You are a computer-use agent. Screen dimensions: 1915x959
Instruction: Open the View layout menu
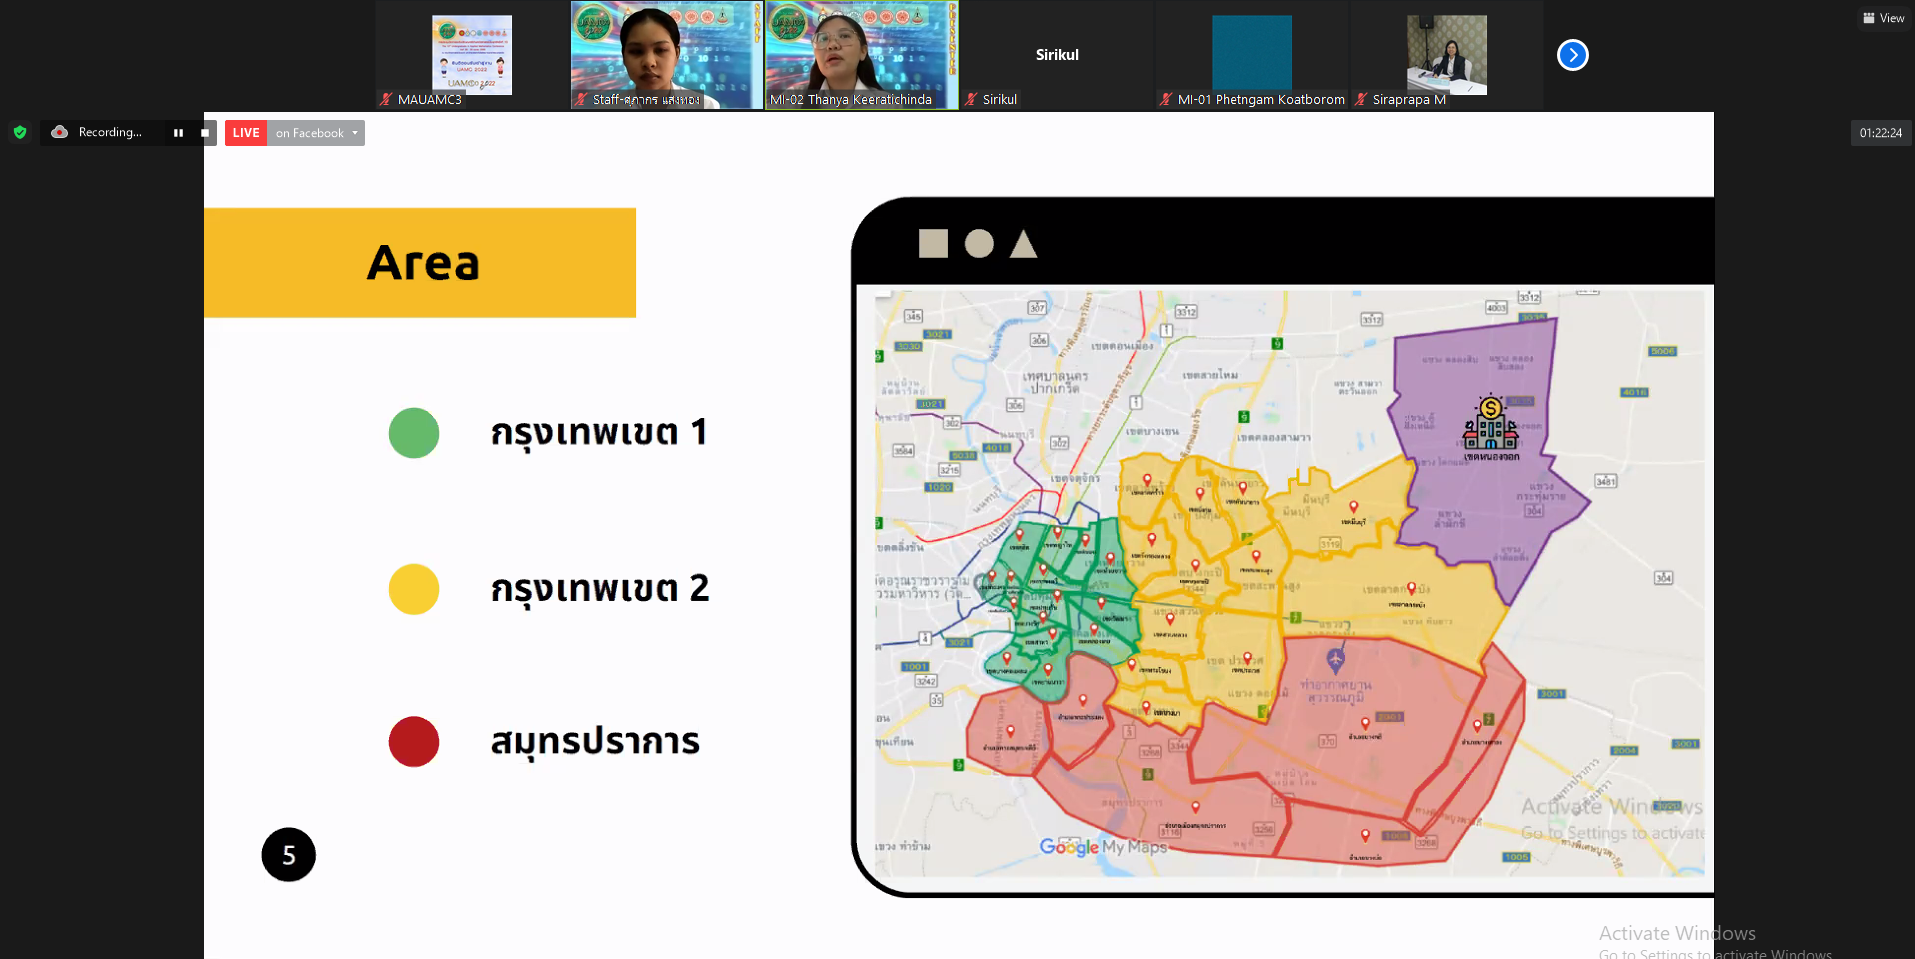click(1883, 18)
